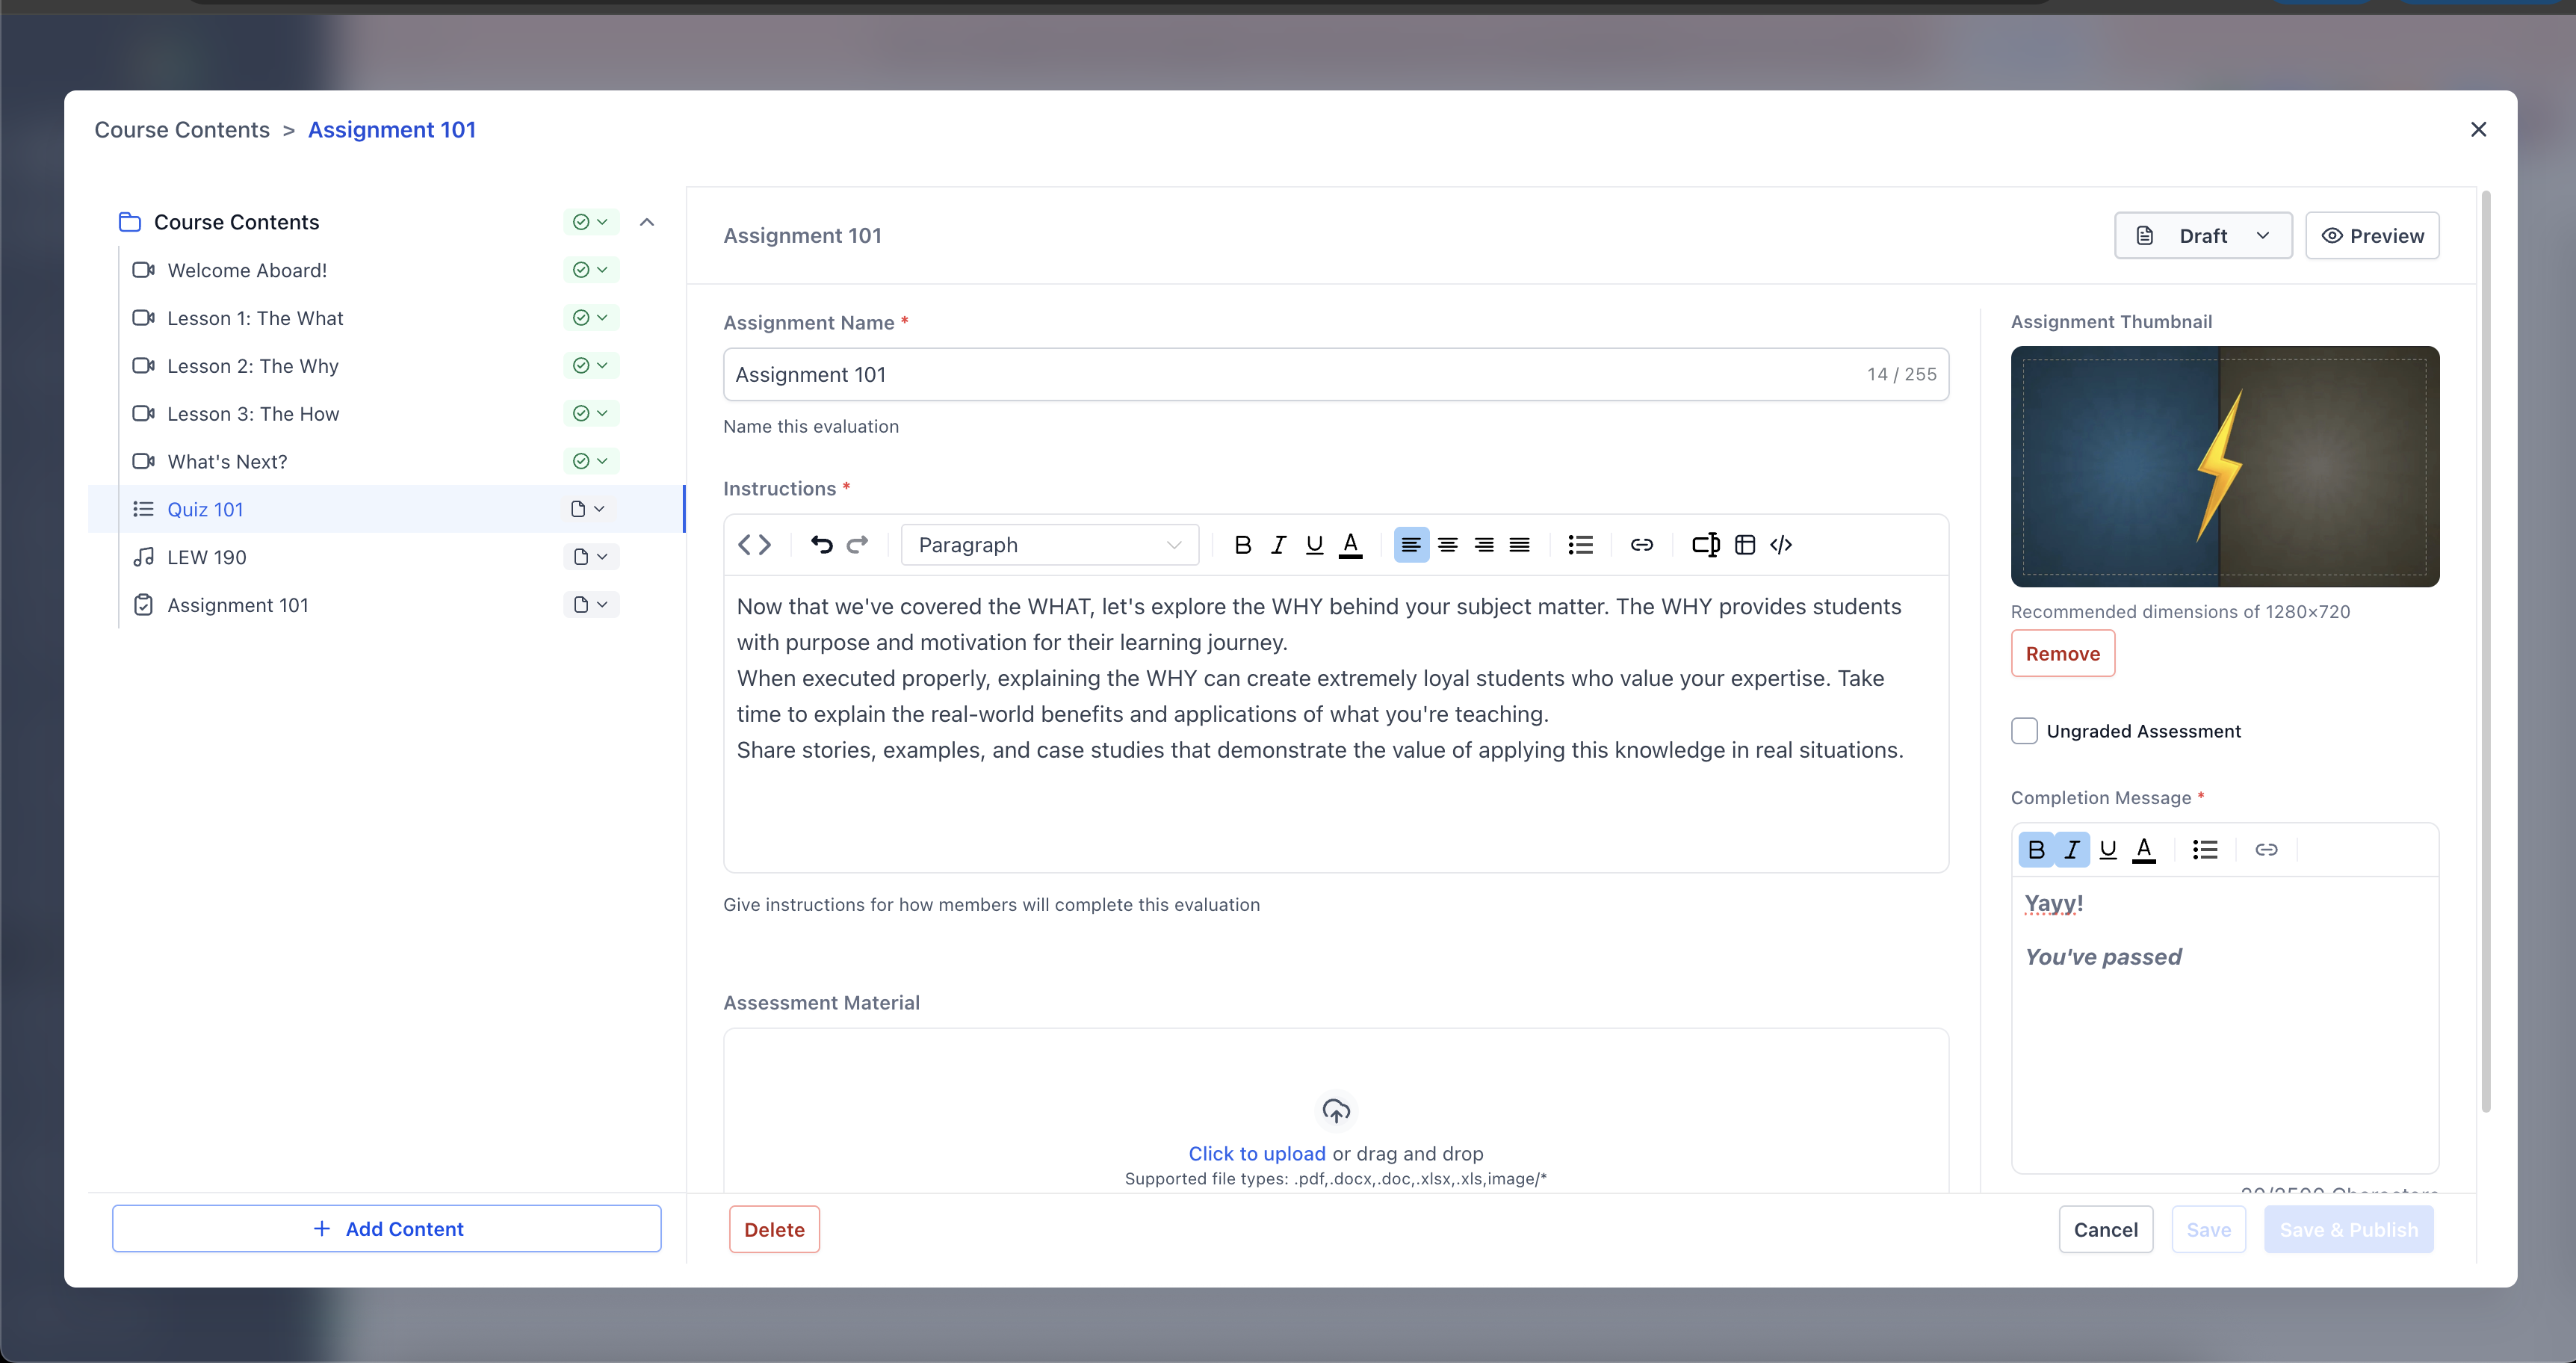Toggle source code view in Instructions editor
Screen dimensions: 2576x1363
[754, 544]
